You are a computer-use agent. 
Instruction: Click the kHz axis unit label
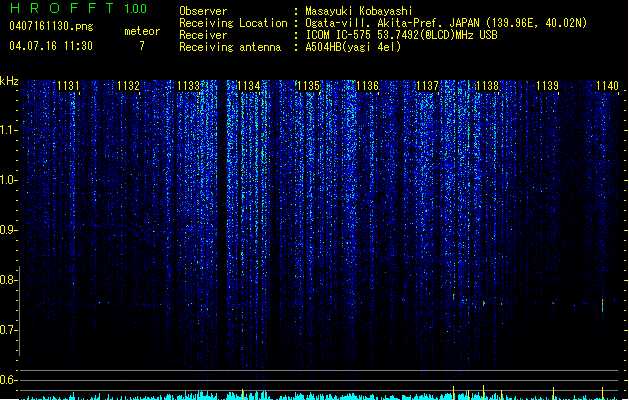point(9,81)
